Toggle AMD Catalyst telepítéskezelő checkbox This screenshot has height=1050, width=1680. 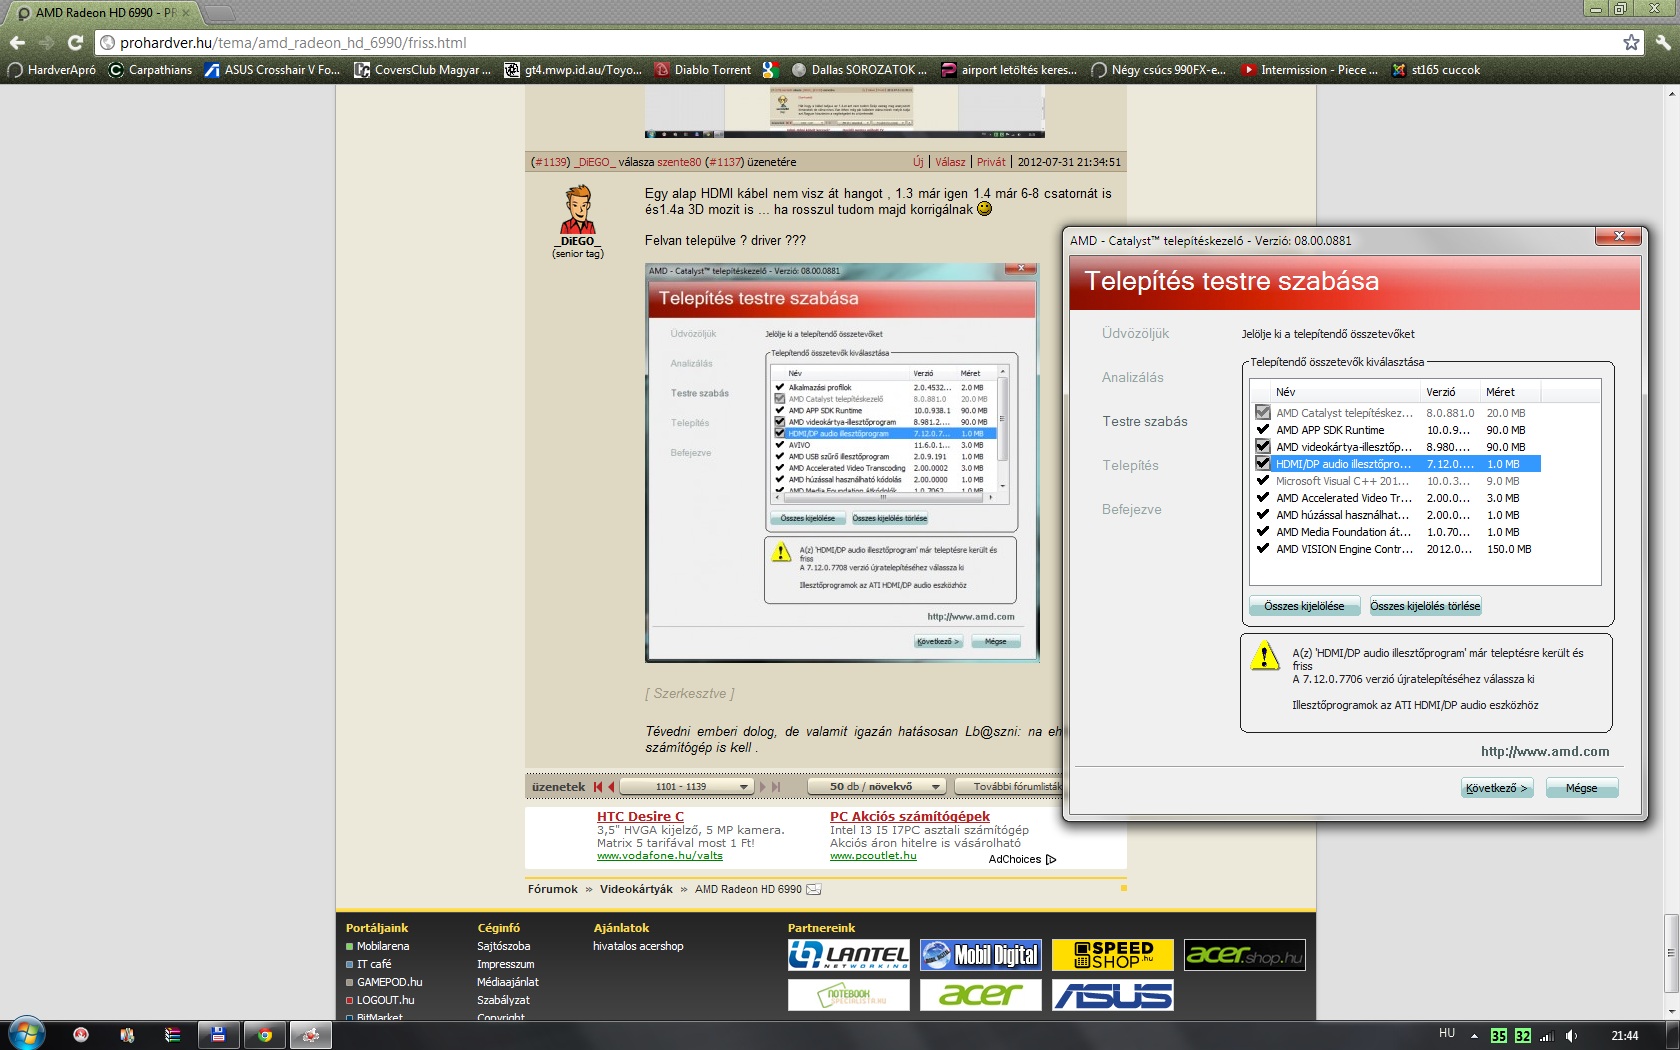1263,412
